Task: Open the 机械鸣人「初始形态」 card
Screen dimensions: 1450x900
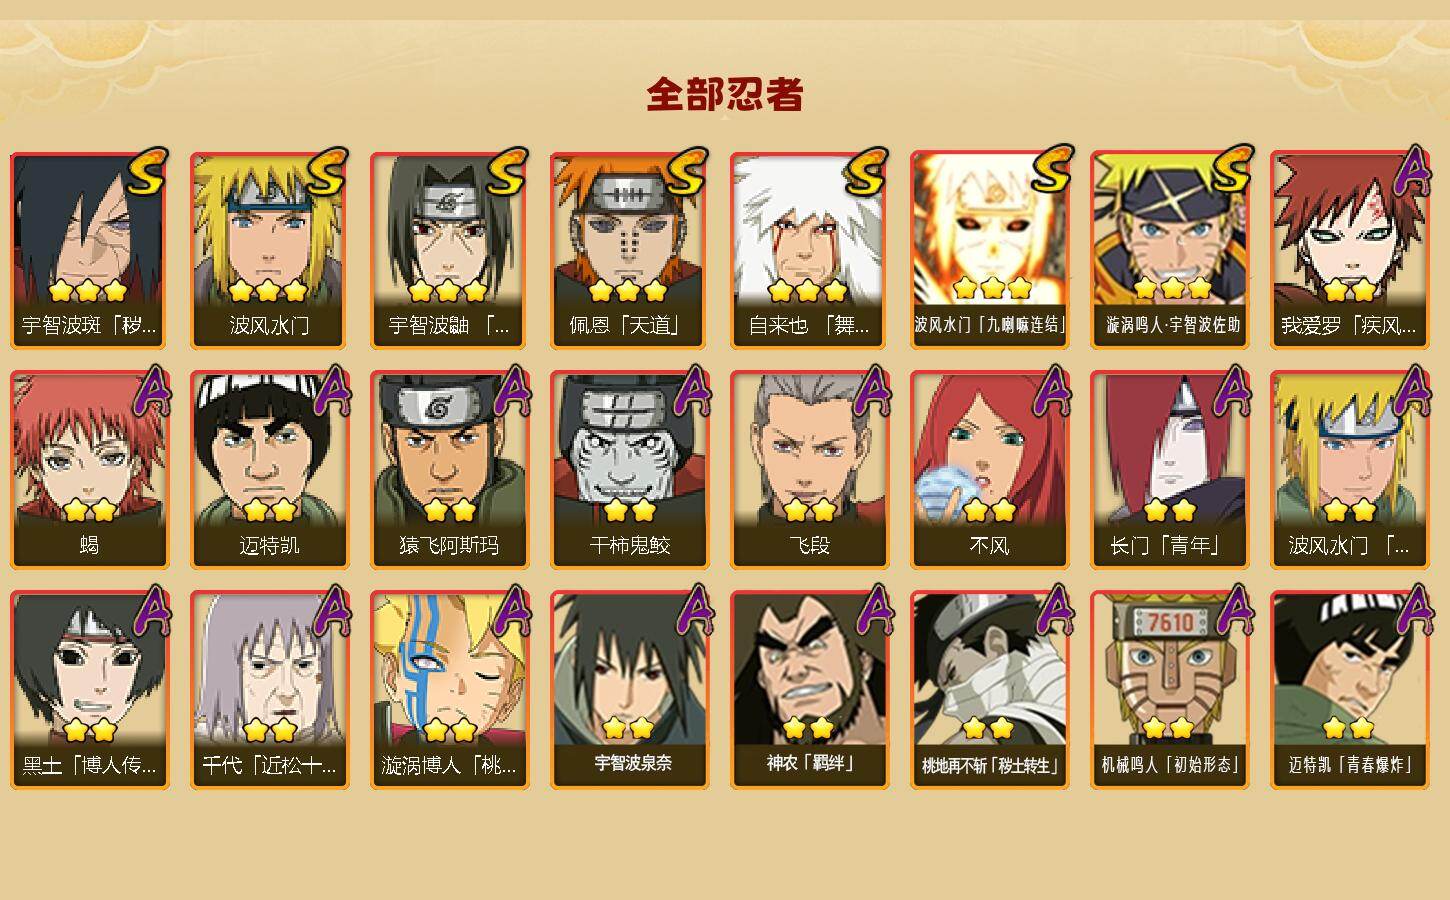Action: coord(1169,690)
